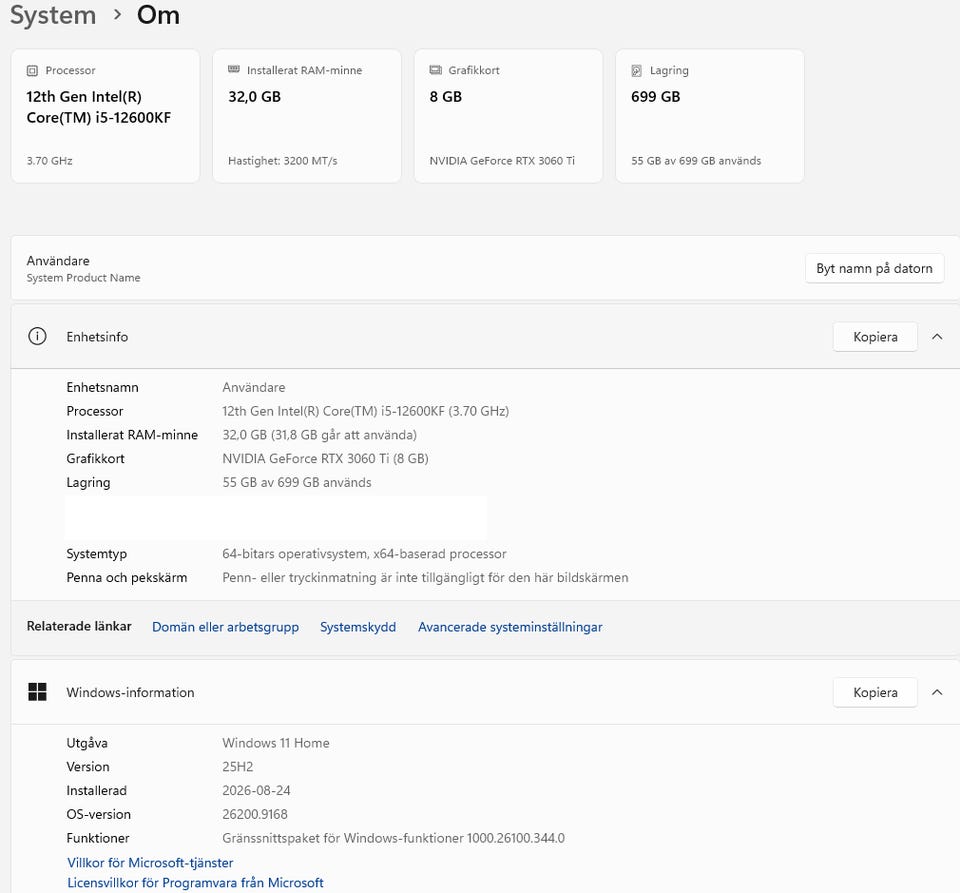The image size is (960, 893).
Task: Open Systemskydd link
Action: (x=358, y=627)
